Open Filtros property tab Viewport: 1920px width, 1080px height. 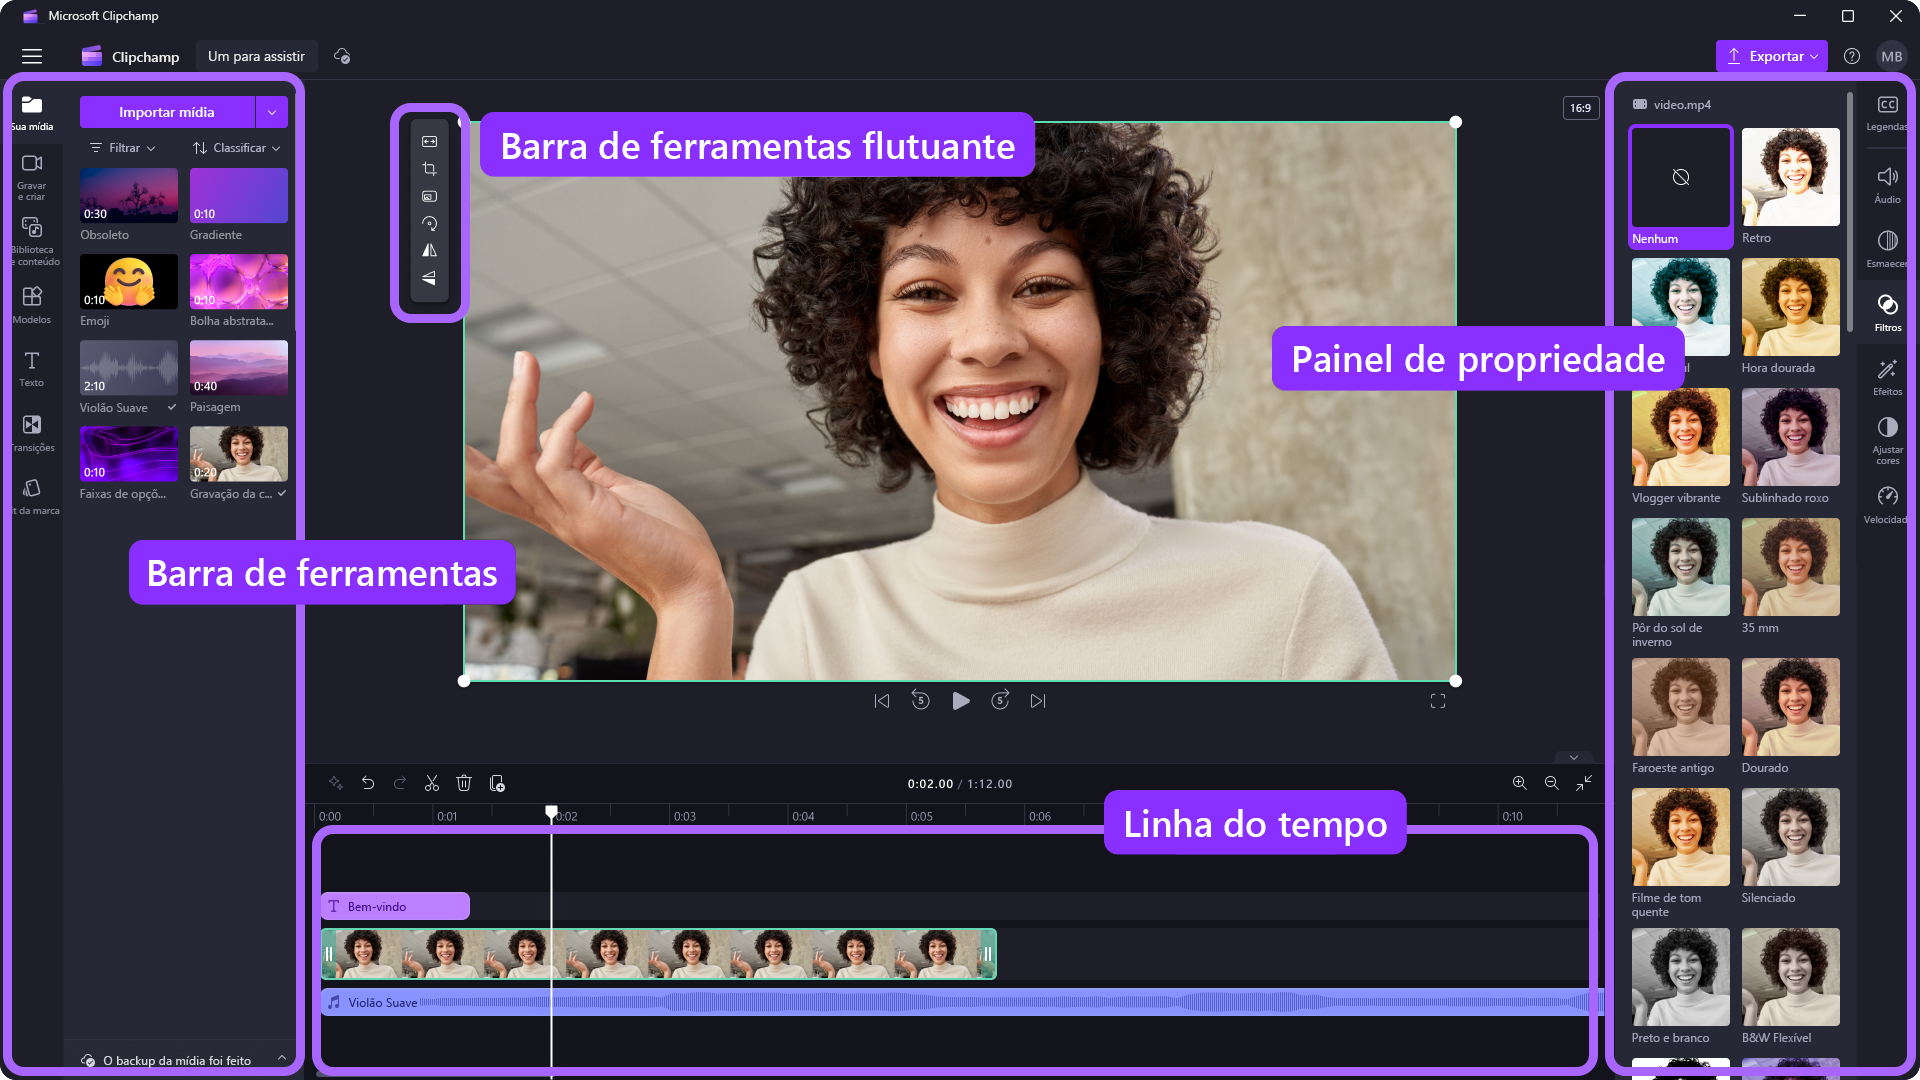pyautogui.click(x=1887, y=313)
